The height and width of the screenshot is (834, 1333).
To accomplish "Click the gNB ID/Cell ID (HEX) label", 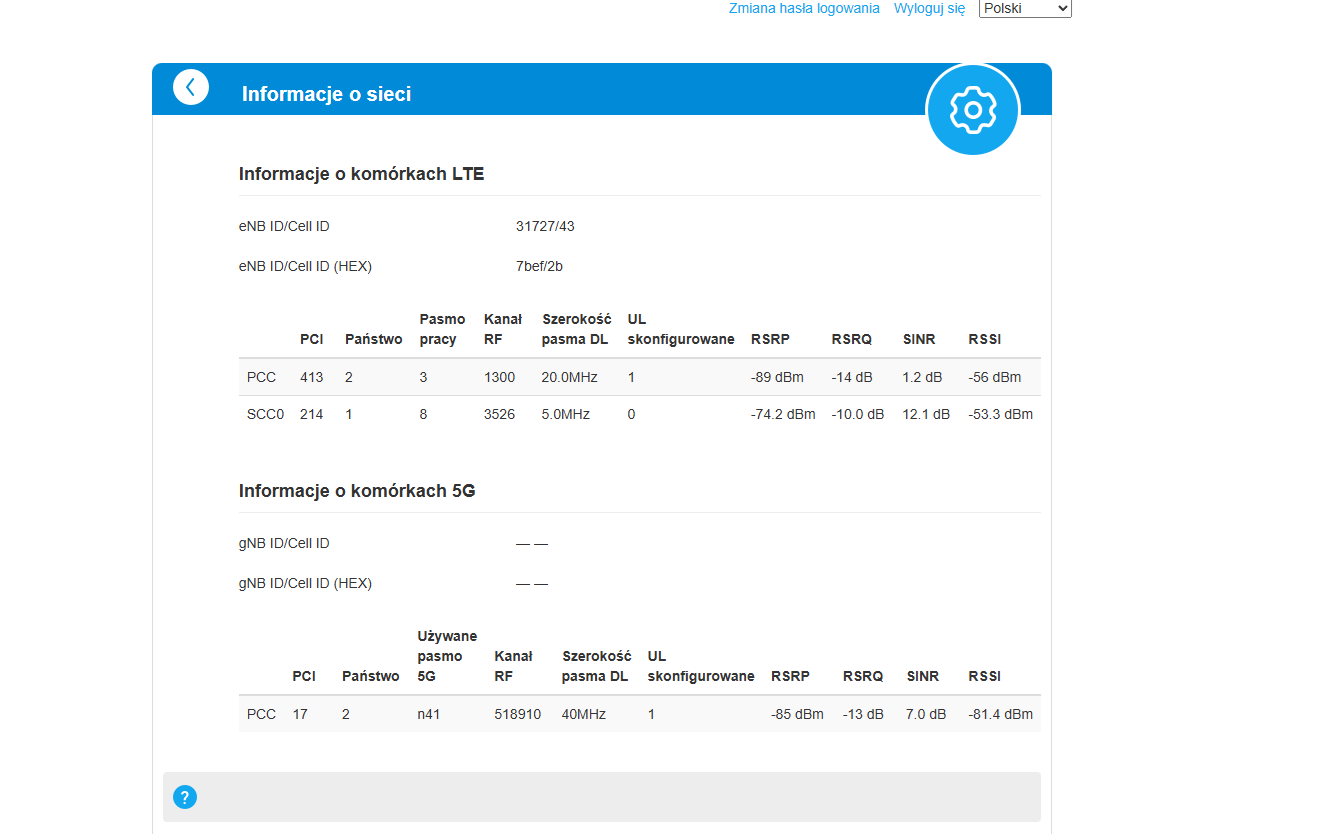I will [x=305, y=583].
